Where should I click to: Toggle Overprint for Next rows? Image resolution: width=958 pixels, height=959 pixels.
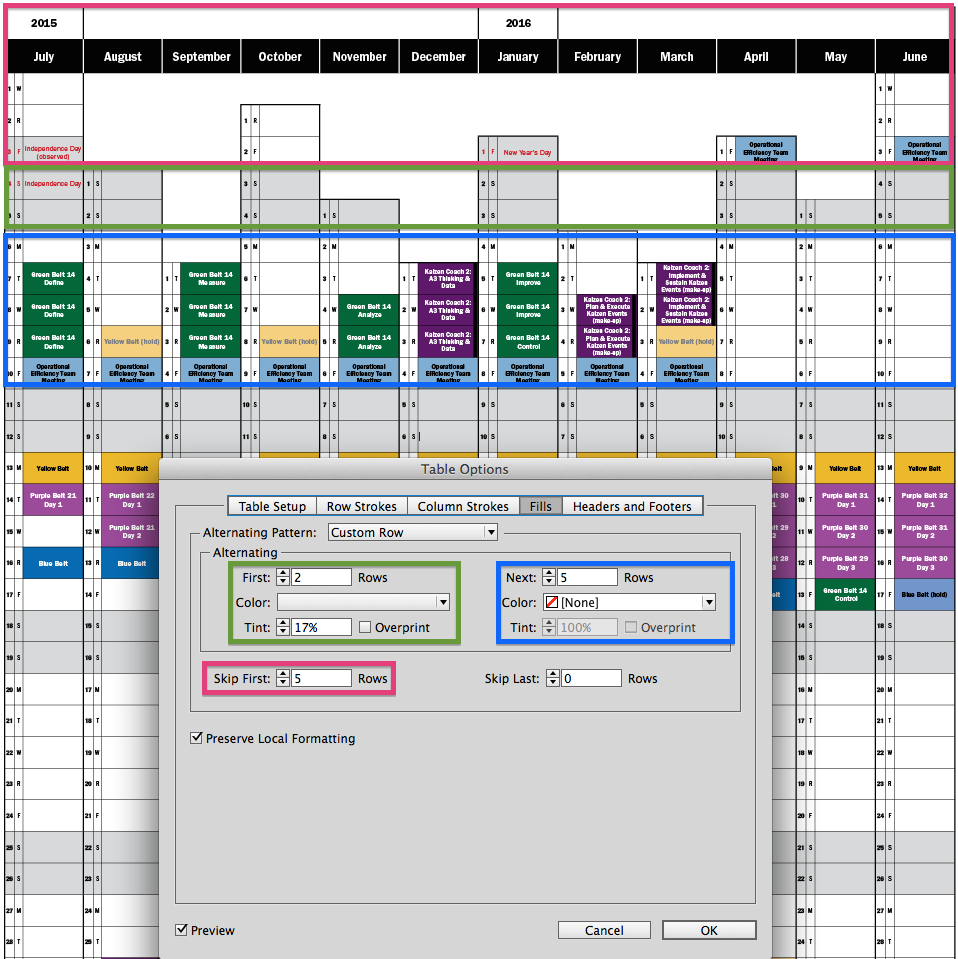[631, 628]
